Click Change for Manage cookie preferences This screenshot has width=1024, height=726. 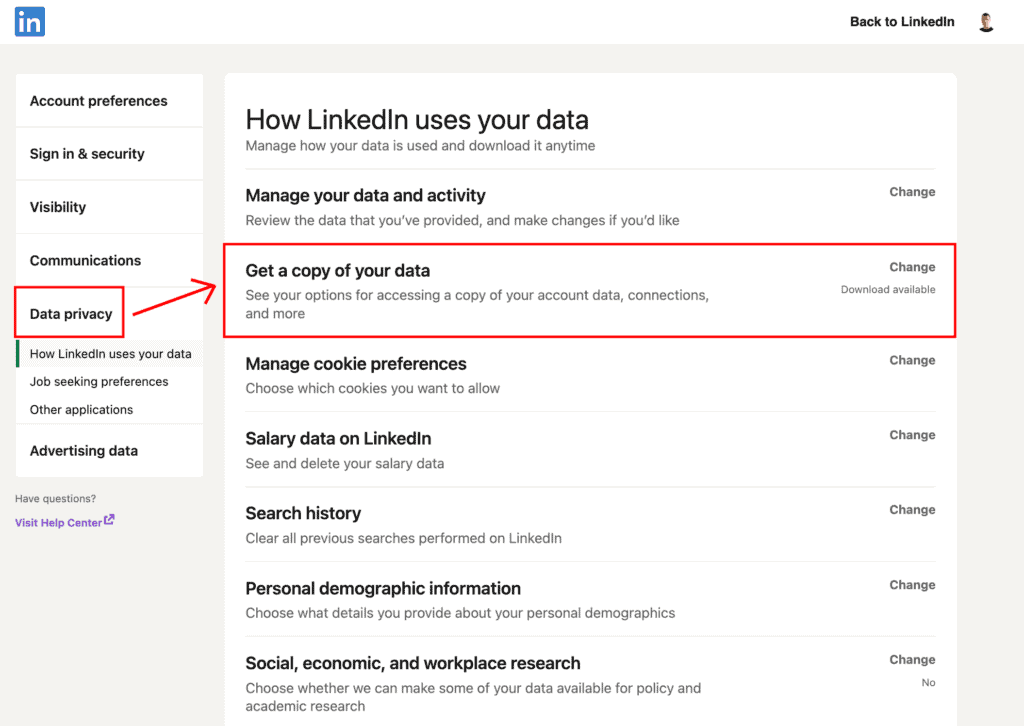(912, 360)
